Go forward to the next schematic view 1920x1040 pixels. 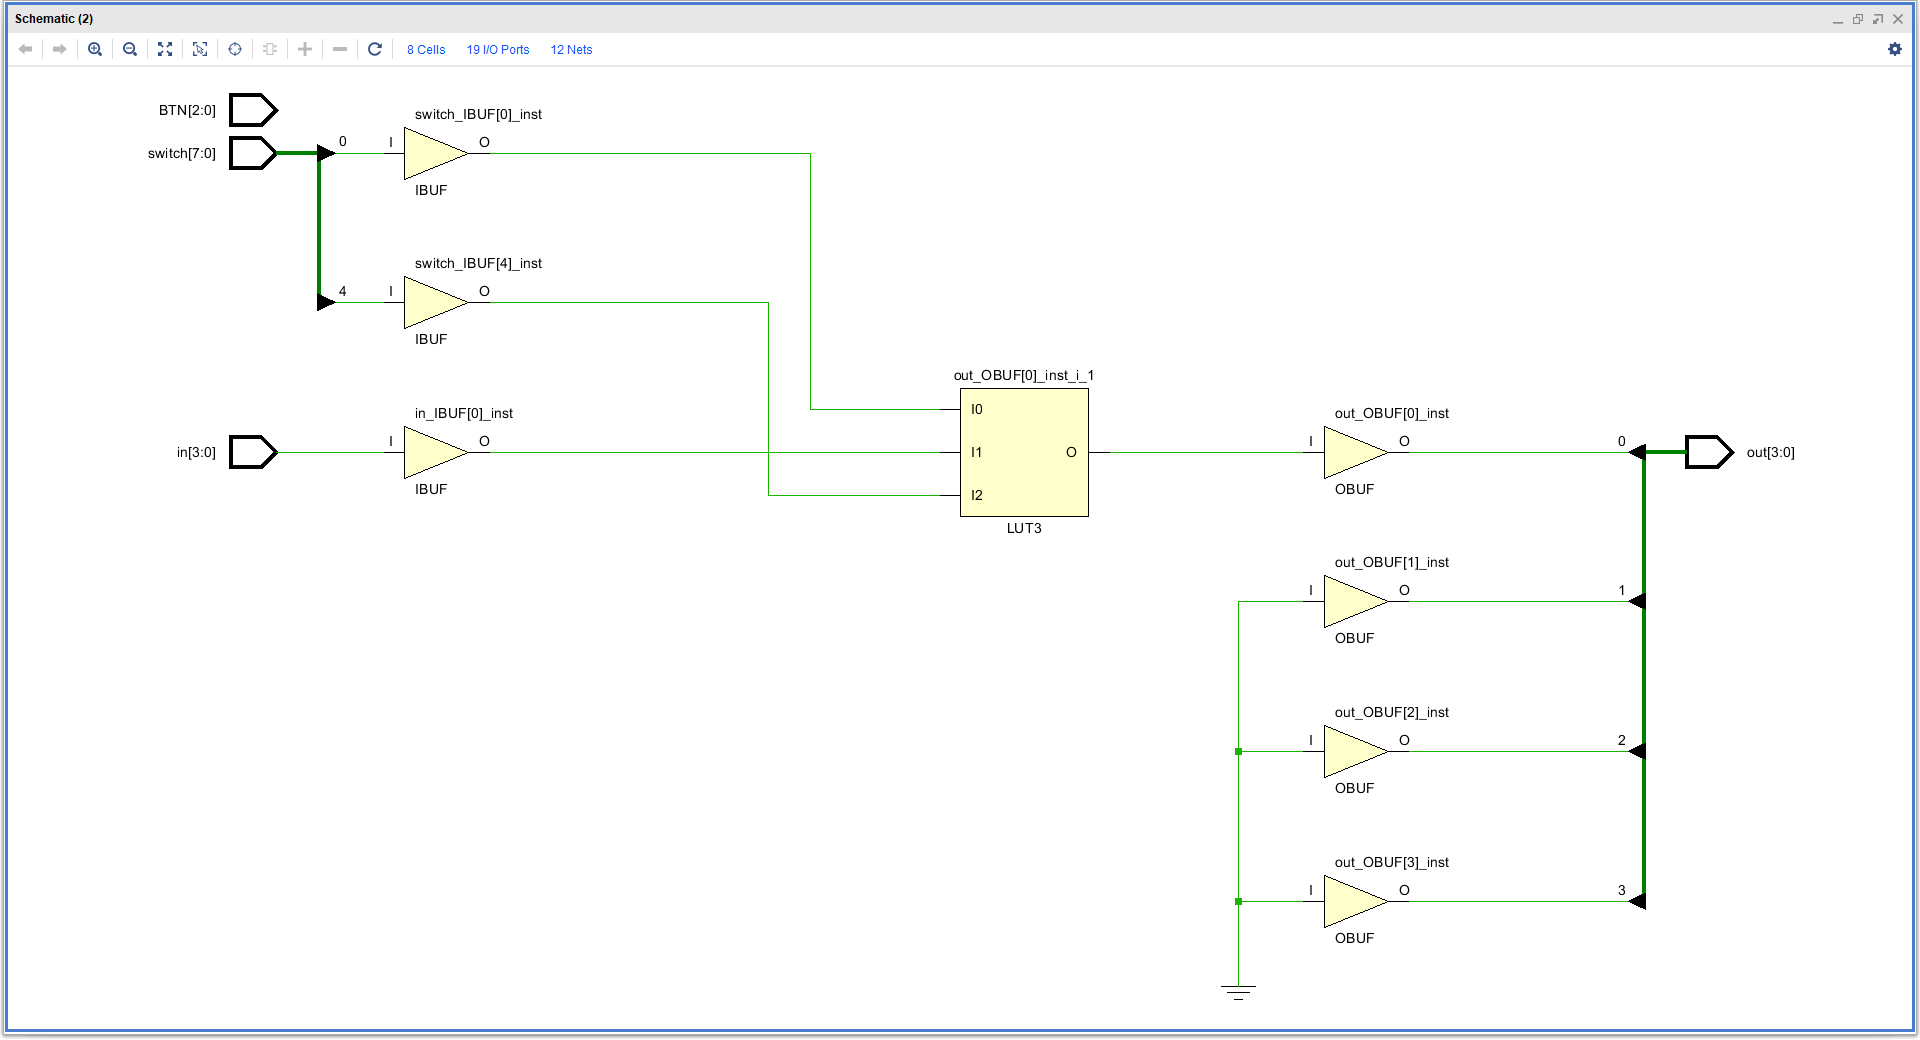coord(60,49)
